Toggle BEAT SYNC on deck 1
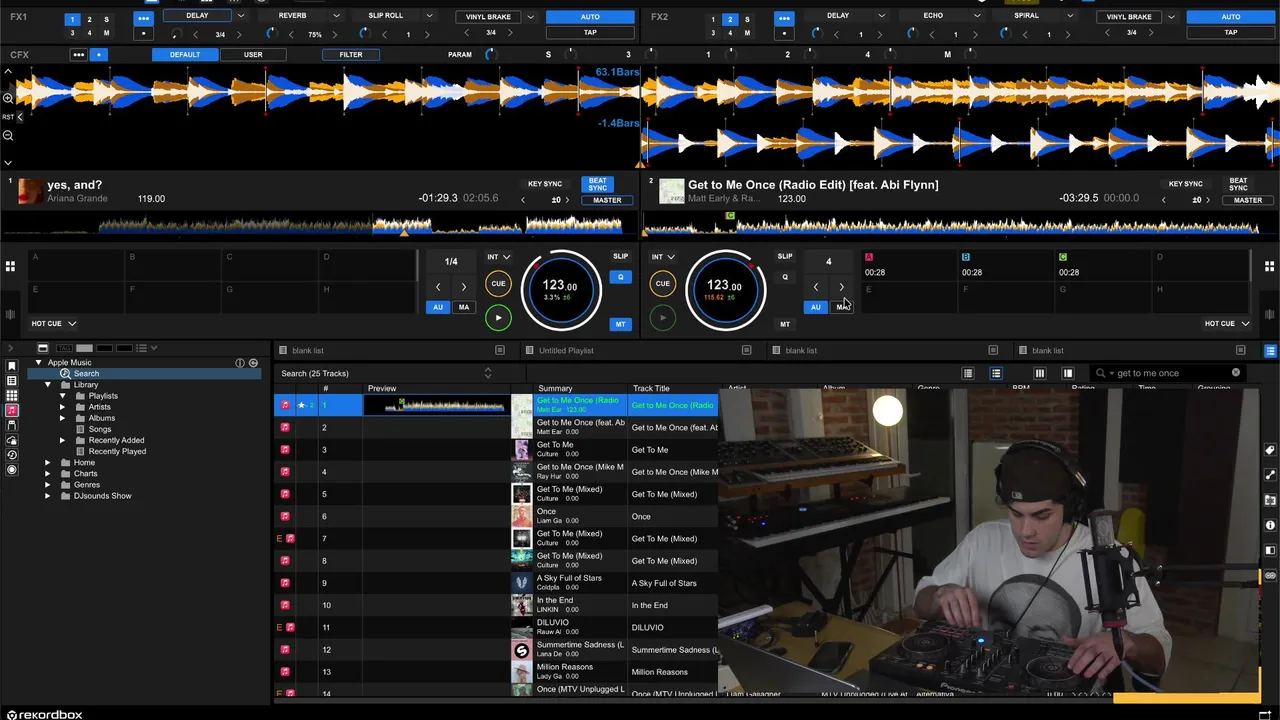Screen dimensions: 1280x720 point(597,185)
